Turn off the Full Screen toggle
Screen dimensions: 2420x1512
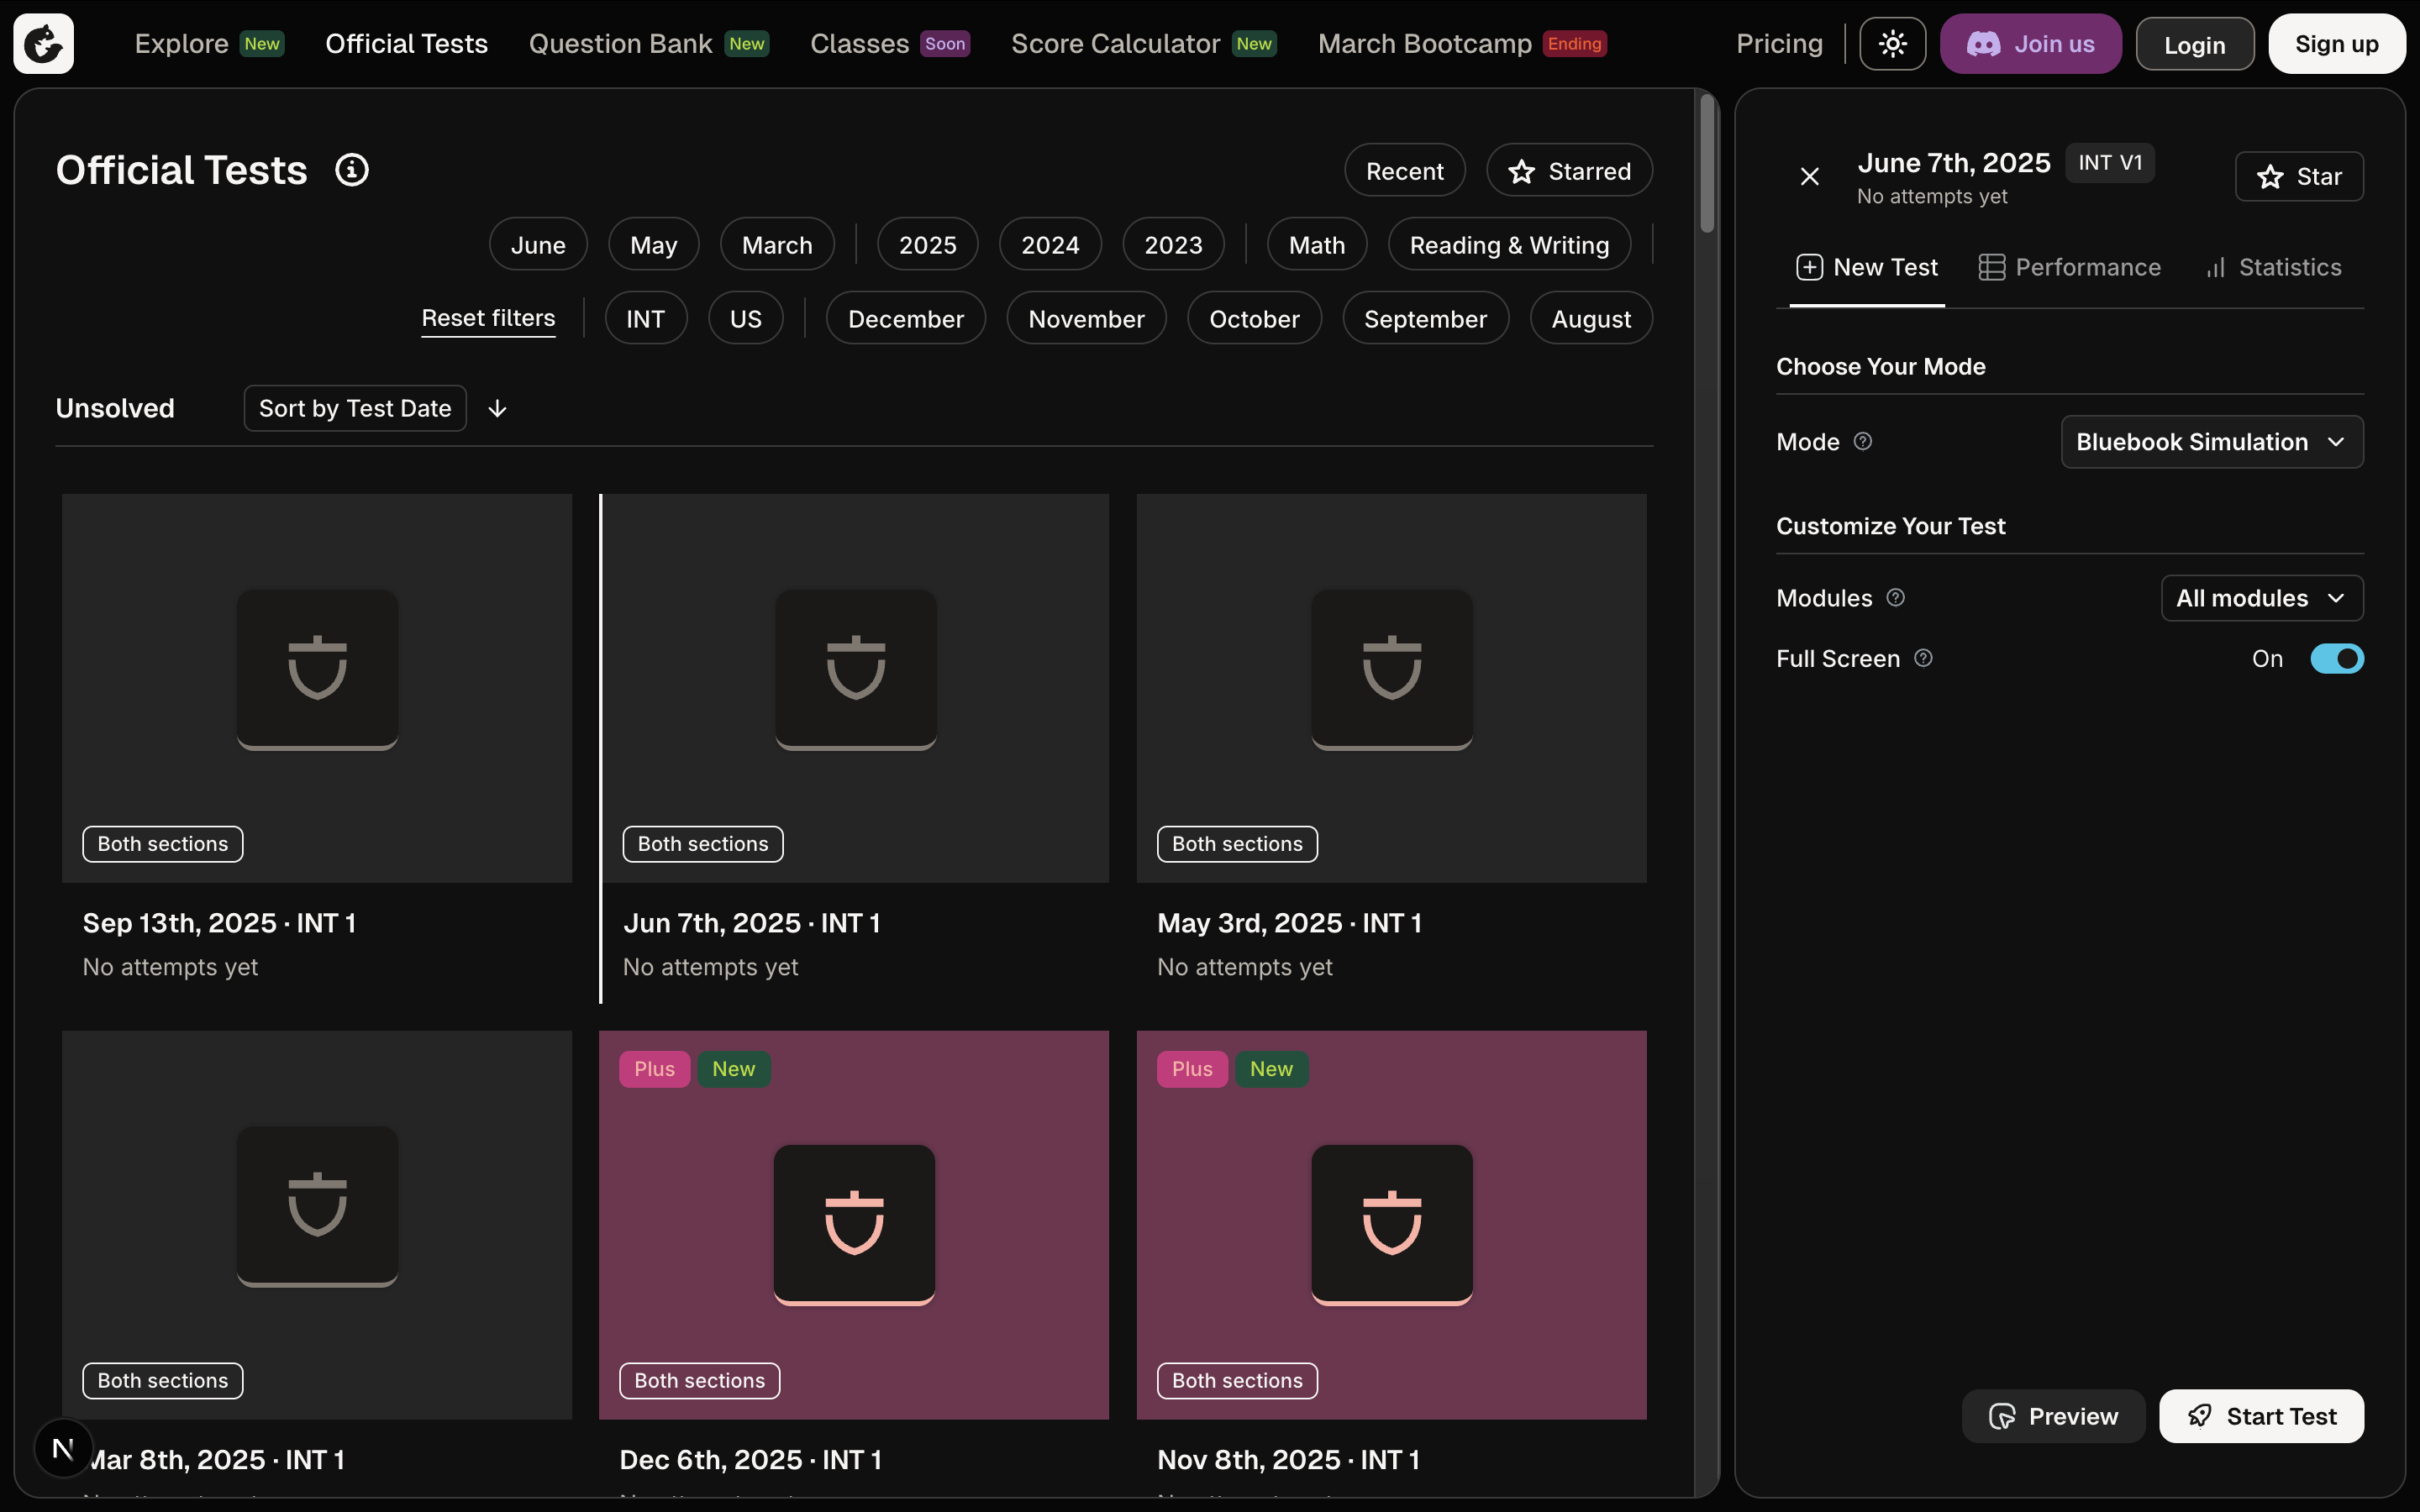pos(2336,659)
